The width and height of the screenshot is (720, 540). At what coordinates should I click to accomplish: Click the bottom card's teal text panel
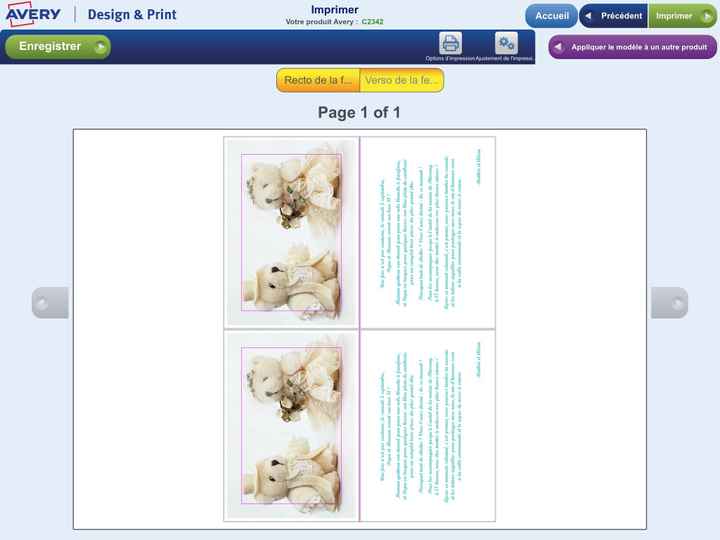click(x=428, y=426)
